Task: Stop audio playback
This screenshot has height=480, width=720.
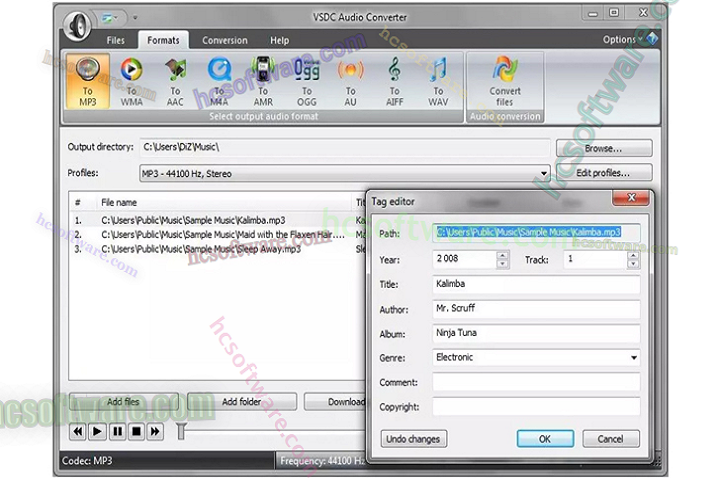Action: (x=136, y=431)
